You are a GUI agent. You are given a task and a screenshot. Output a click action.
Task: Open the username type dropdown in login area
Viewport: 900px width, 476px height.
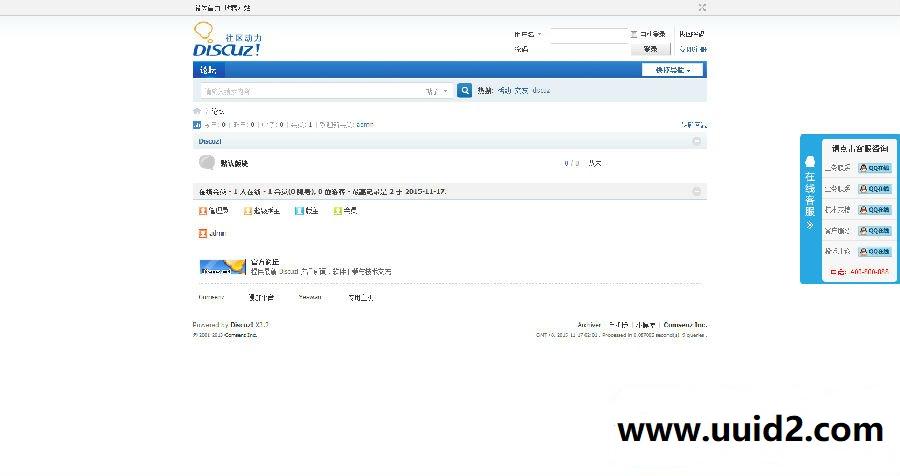527,34
